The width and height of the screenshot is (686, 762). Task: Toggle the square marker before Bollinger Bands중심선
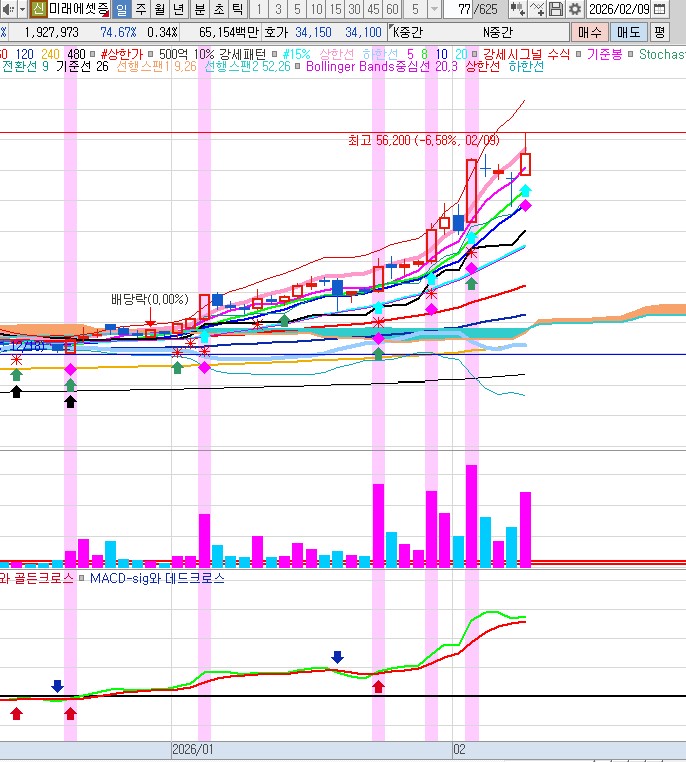coord(298,66)
